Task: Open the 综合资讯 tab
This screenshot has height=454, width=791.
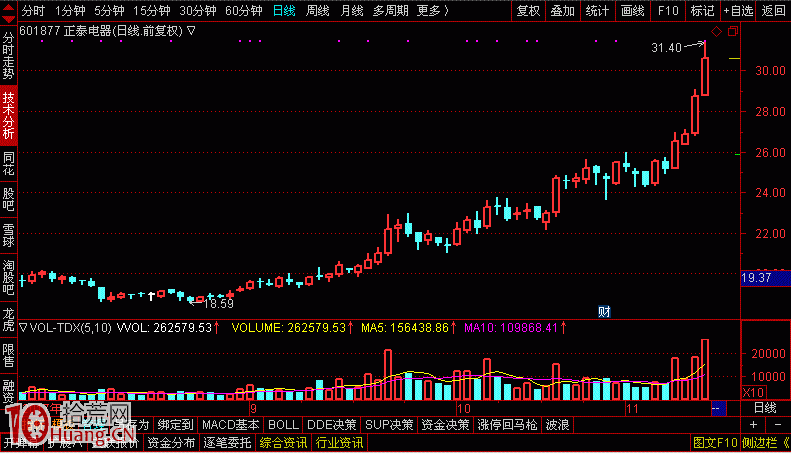Action: pyautogui.click(x=283, y=443)
